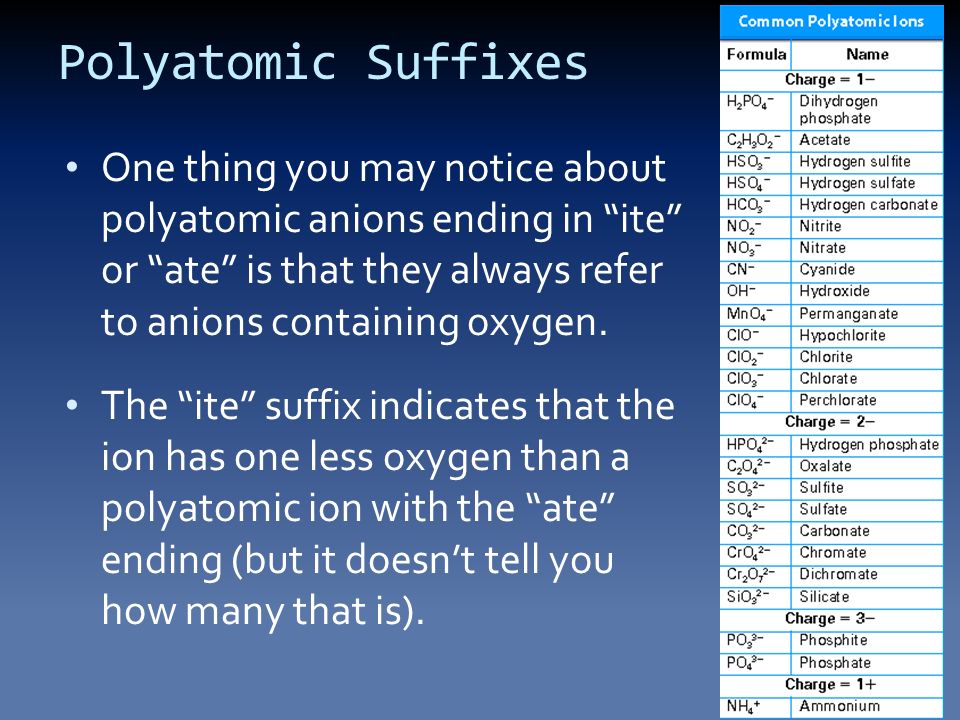Screen dimensions: 960x720
Task: Click the "Sulfite" name cell
Action: click(x=867, y=488)
